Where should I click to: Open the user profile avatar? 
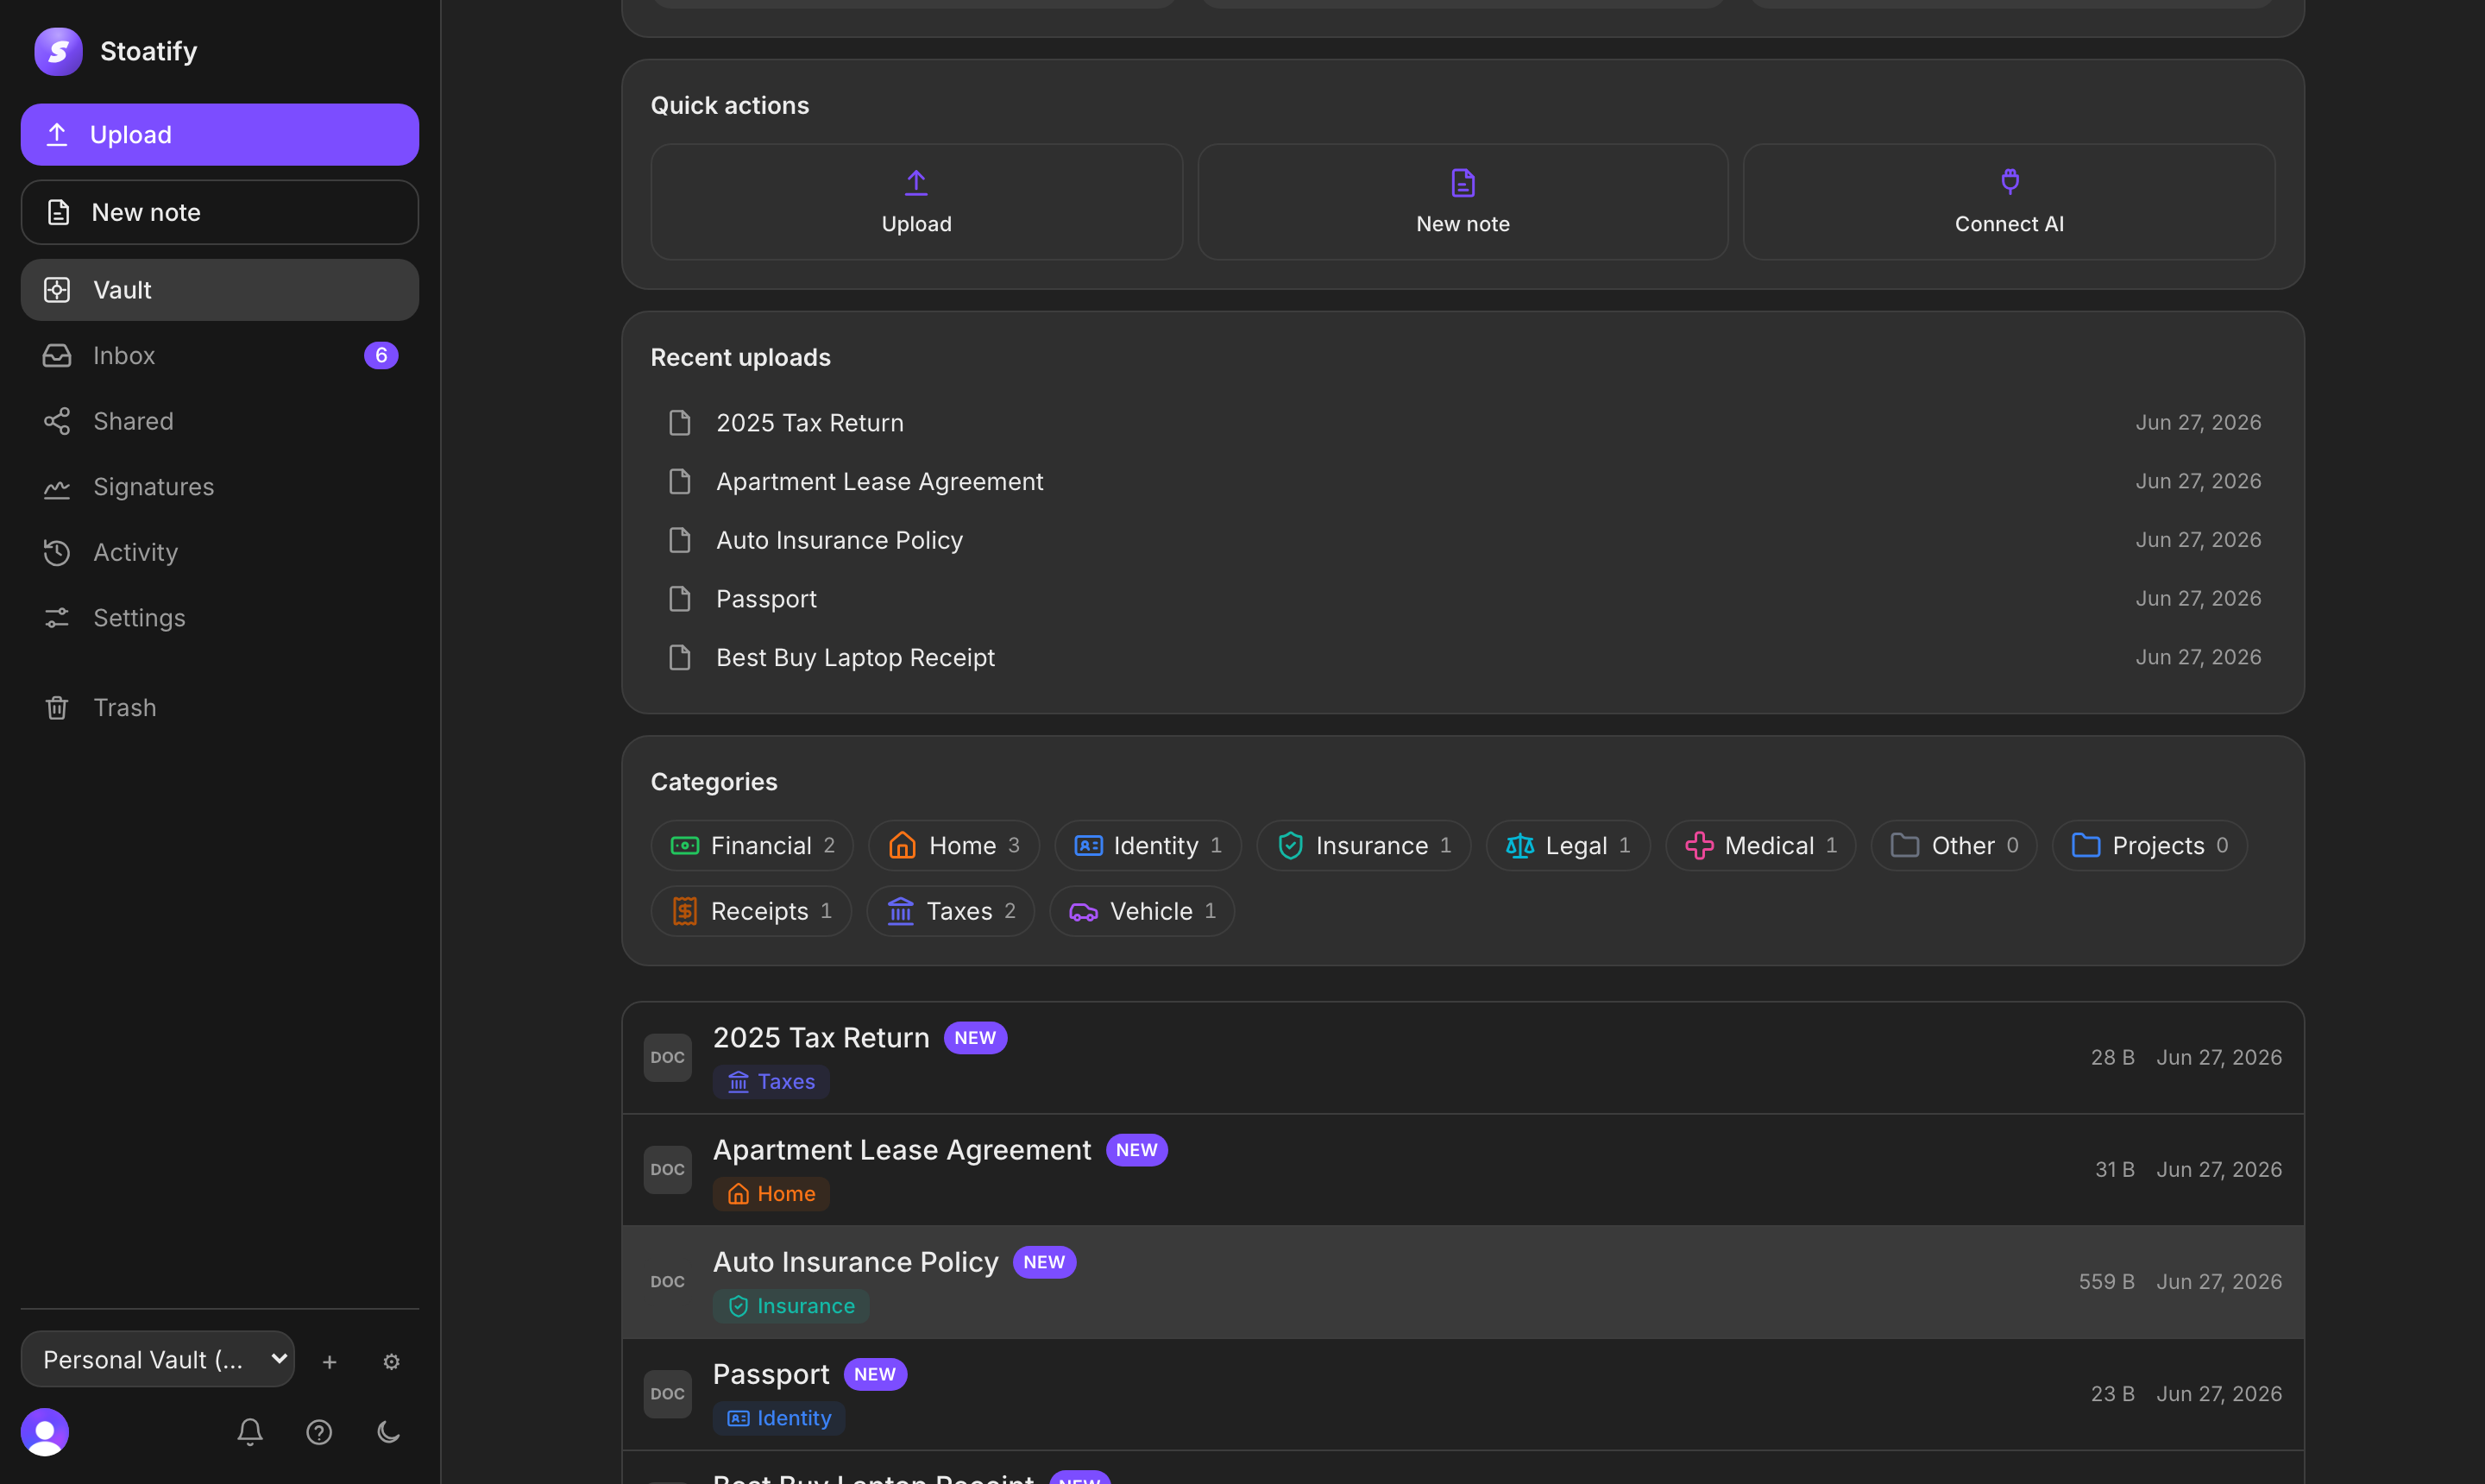click(x=45, y=1432)
